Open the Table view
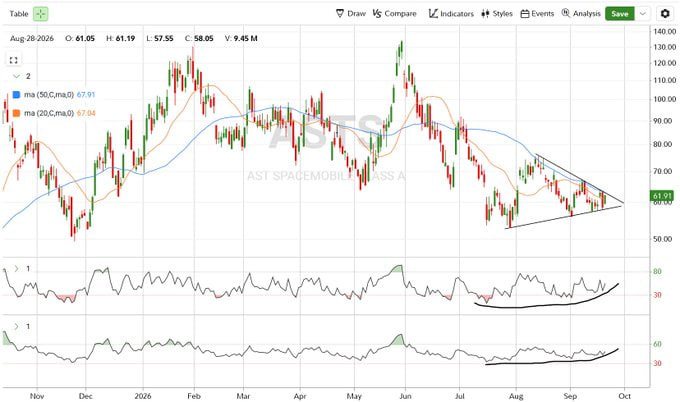Screen dimensions: 680x402 (19, 14)
